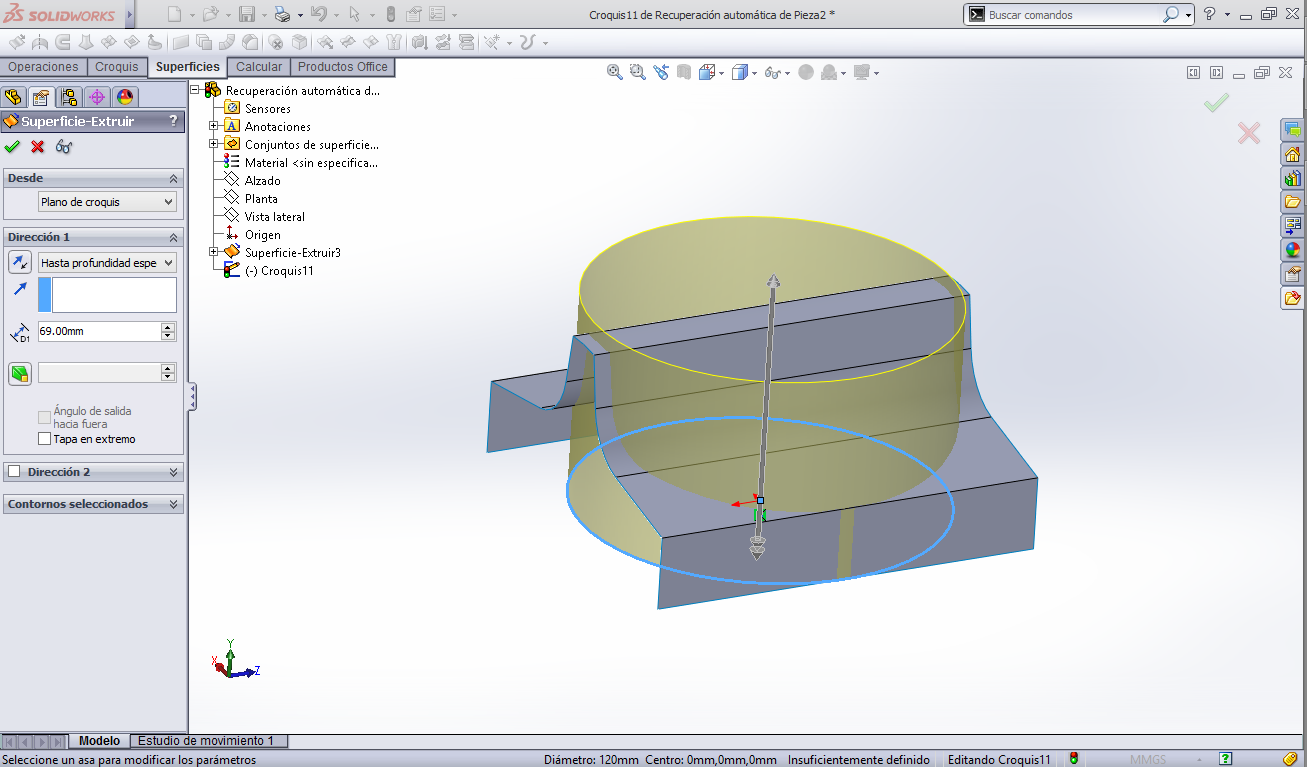Expand the Superficie-Extruir3 tree node

pos(213,252)
